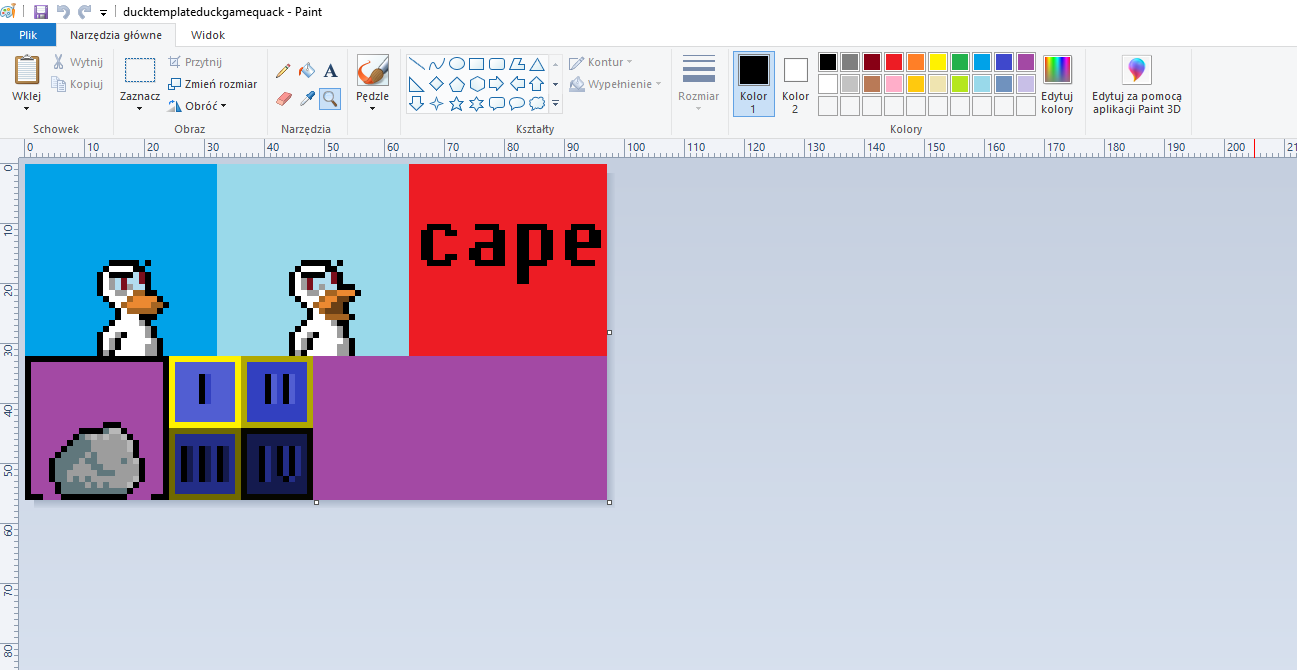Choose the rectangle shape
The width and height of the screenshot is (1297, 670).
(x=477, y=64)
